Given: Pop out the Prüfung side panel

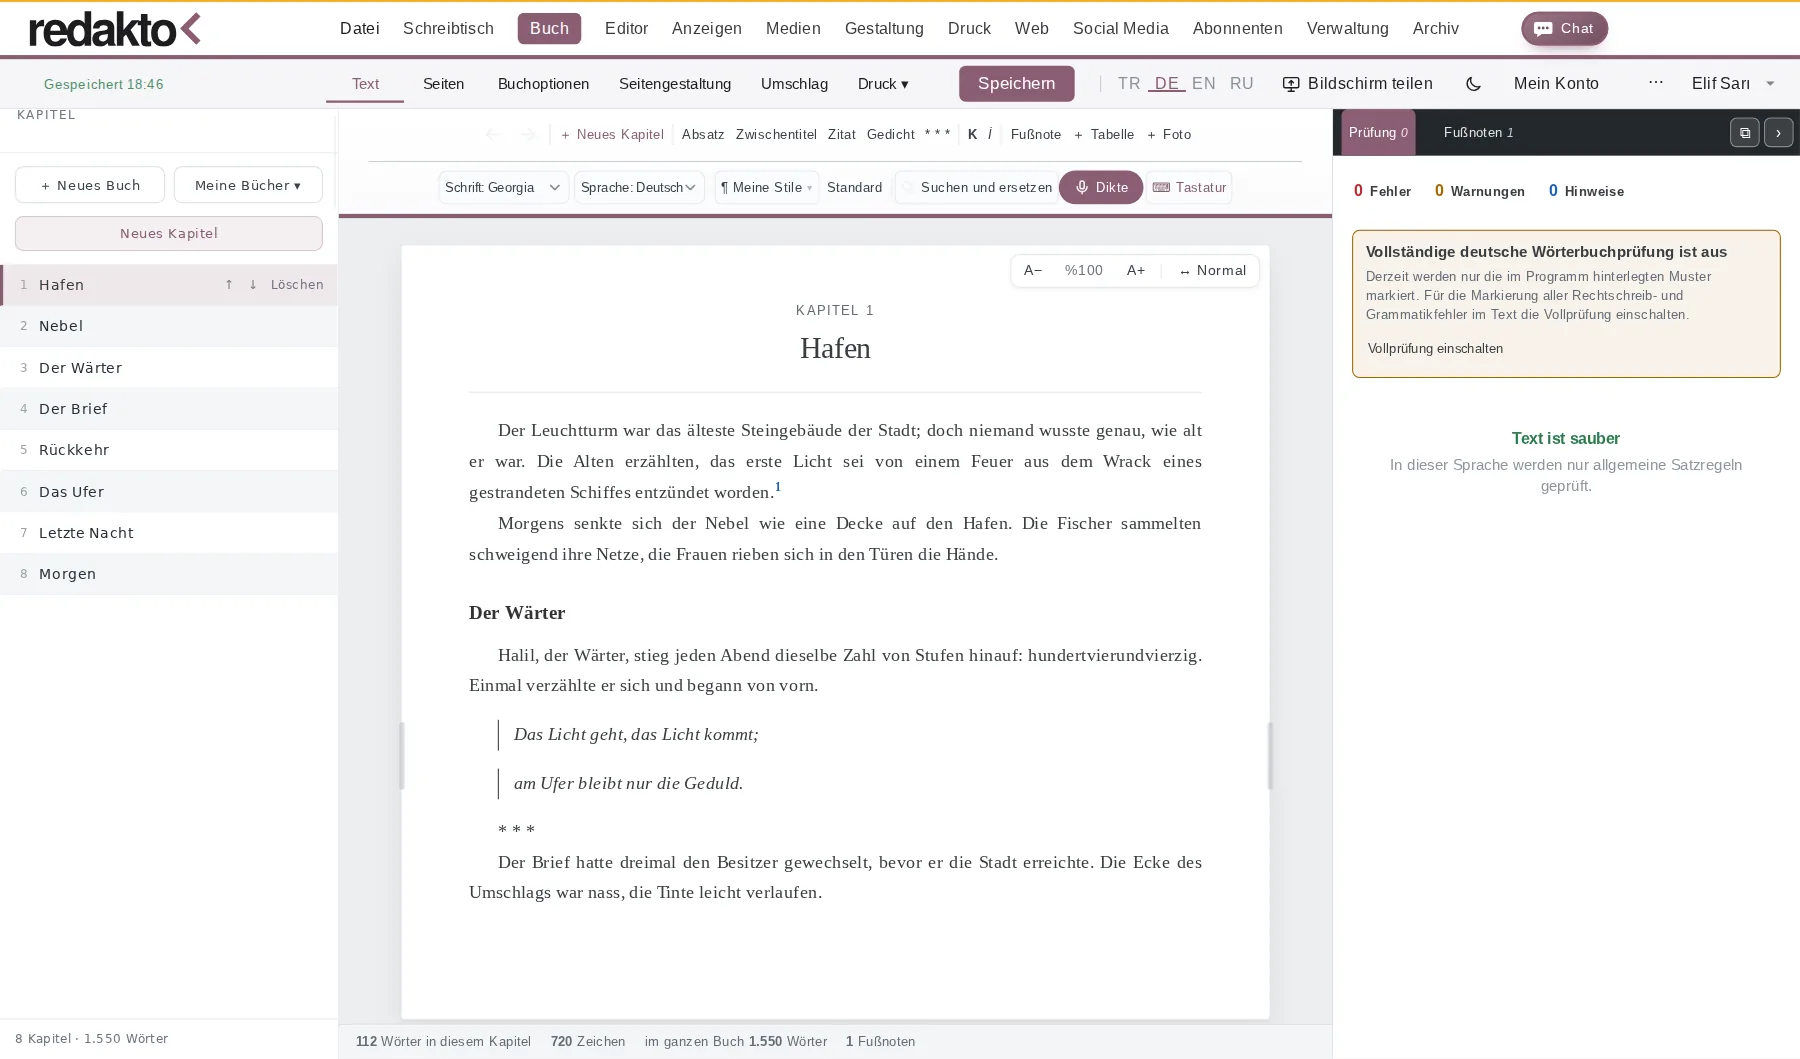Looking at the screenshot, I should [1744, 132].
